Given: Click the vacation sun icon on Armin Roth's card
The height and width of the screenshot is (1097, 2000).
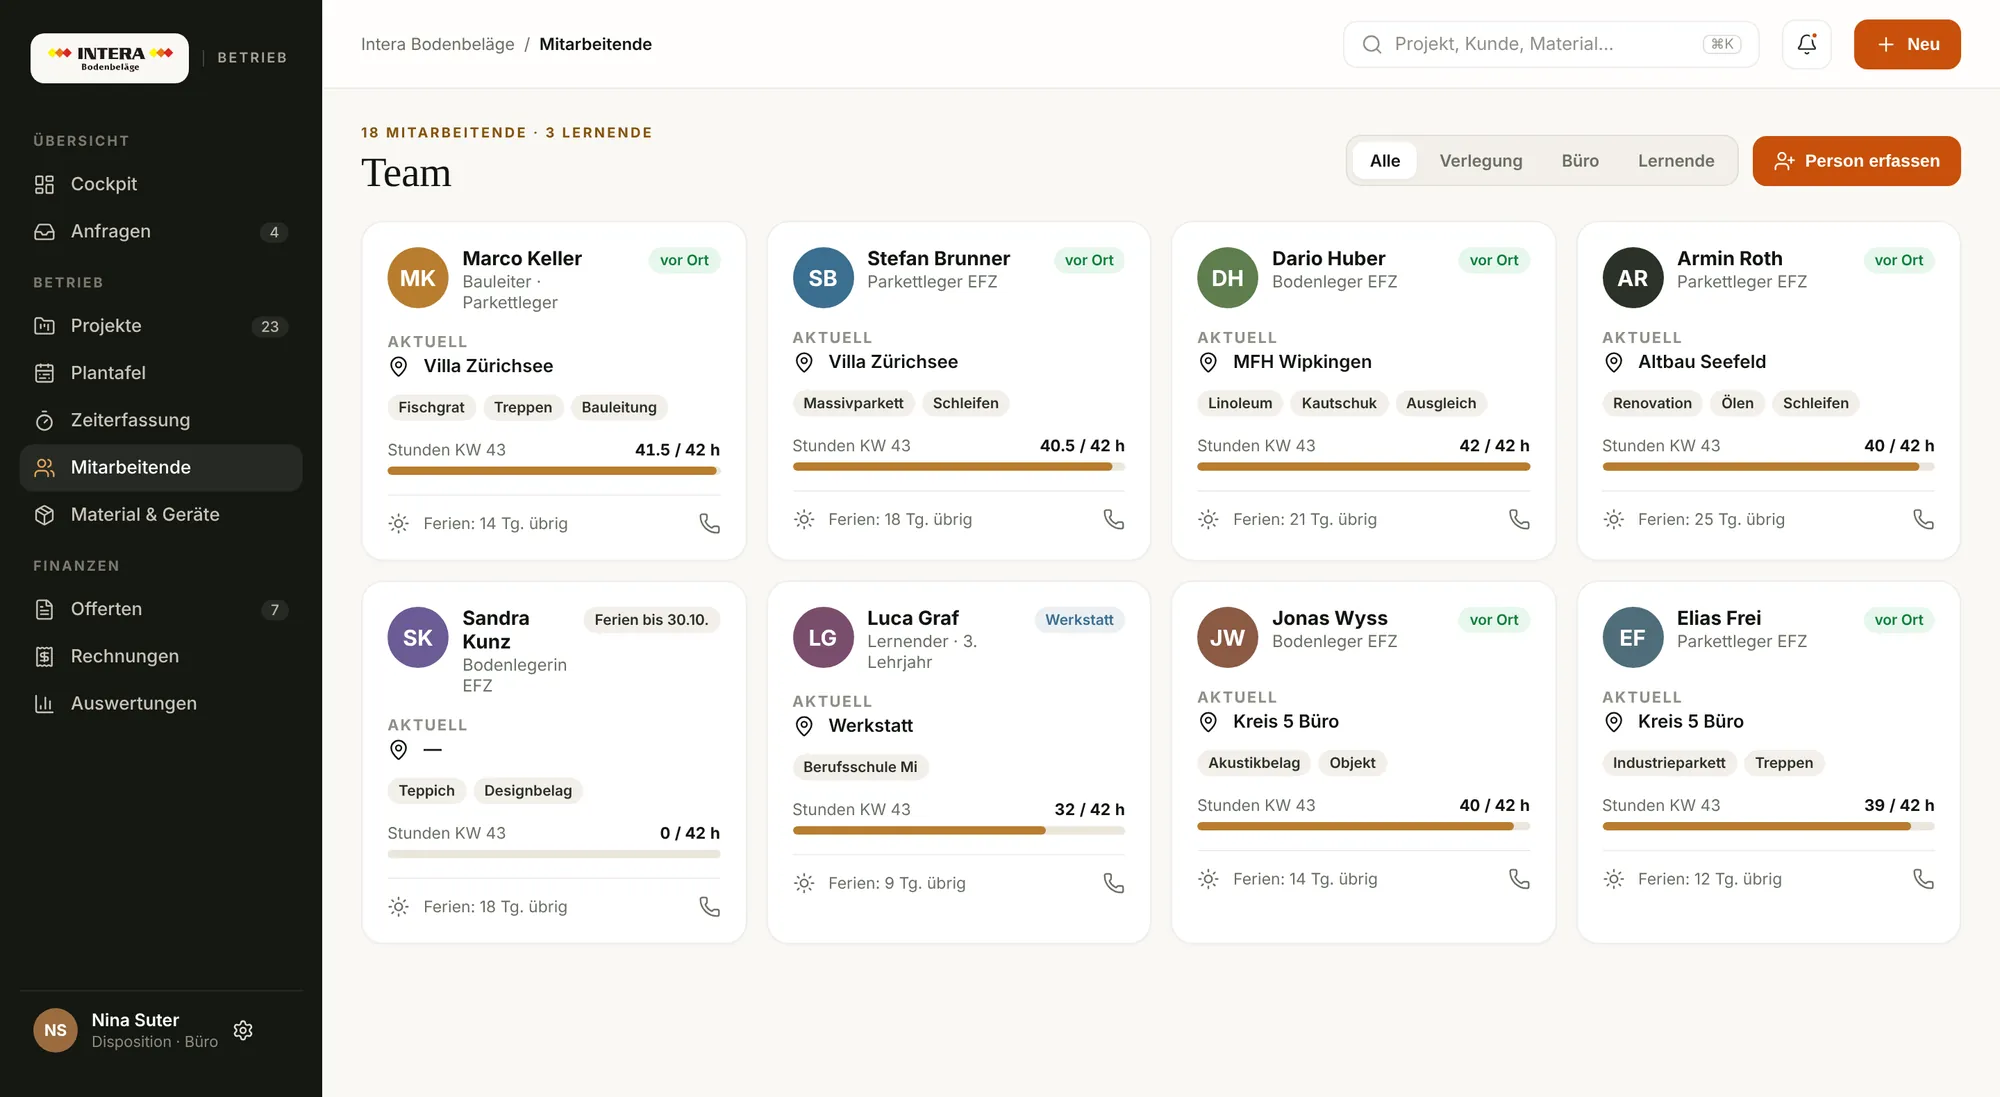Looking at the screenshot, I should 1613,519.
